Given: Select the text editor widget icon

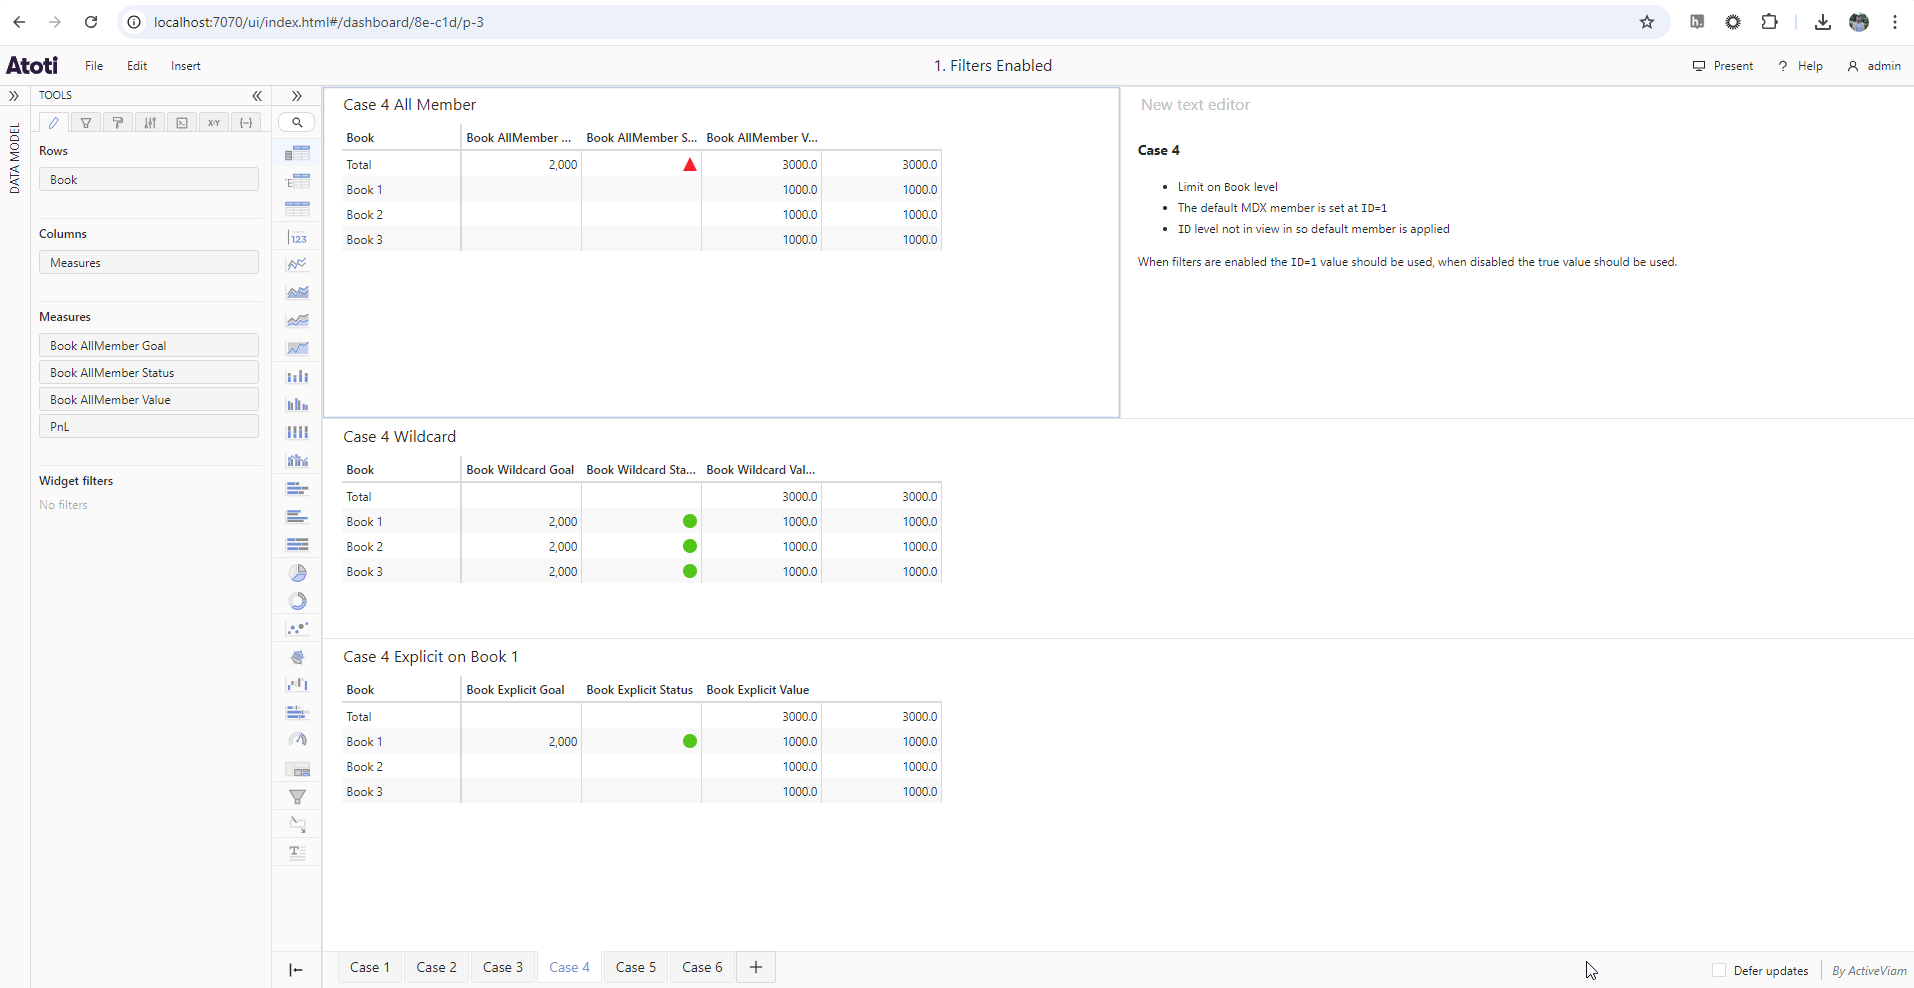Looking at the screenshot, I should pyautogui.click(x=298, y=853).
